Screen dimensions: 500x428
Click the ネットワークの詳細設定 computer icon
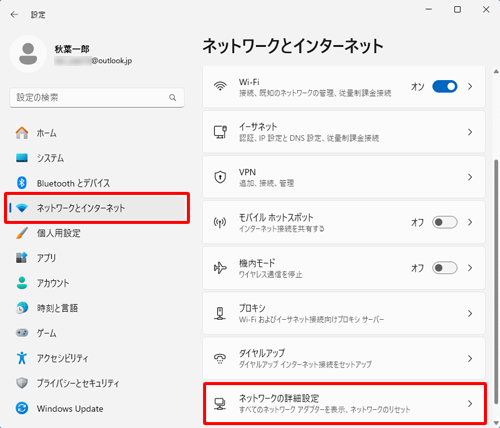220,404
